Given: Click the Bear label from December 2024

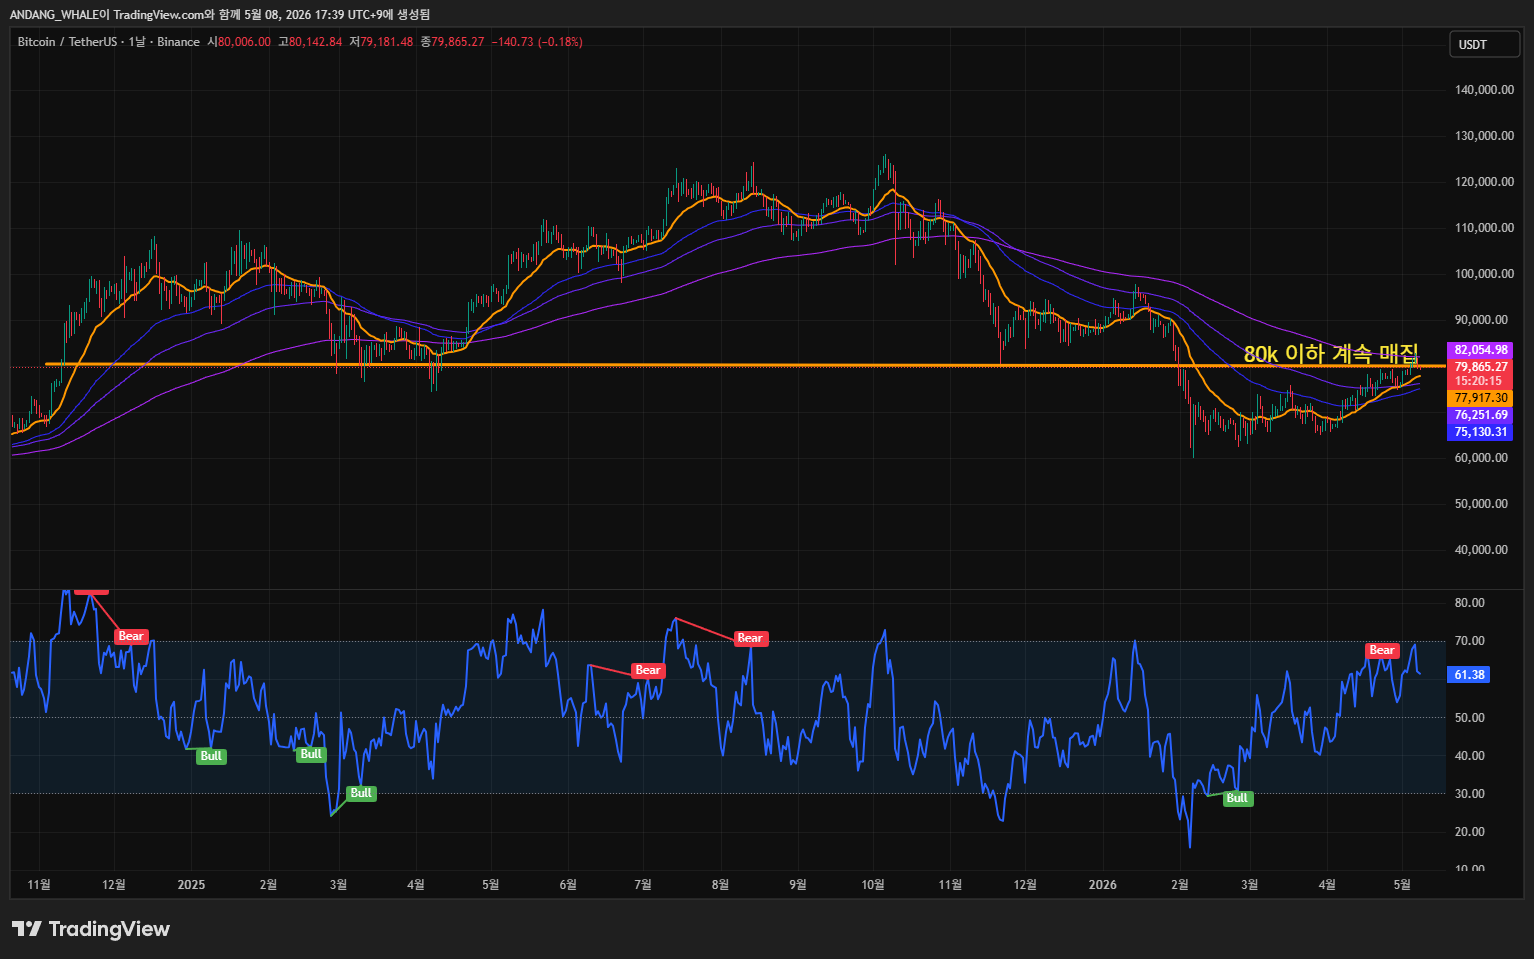Looking at the screenshot, I should (x=131, y=637).
